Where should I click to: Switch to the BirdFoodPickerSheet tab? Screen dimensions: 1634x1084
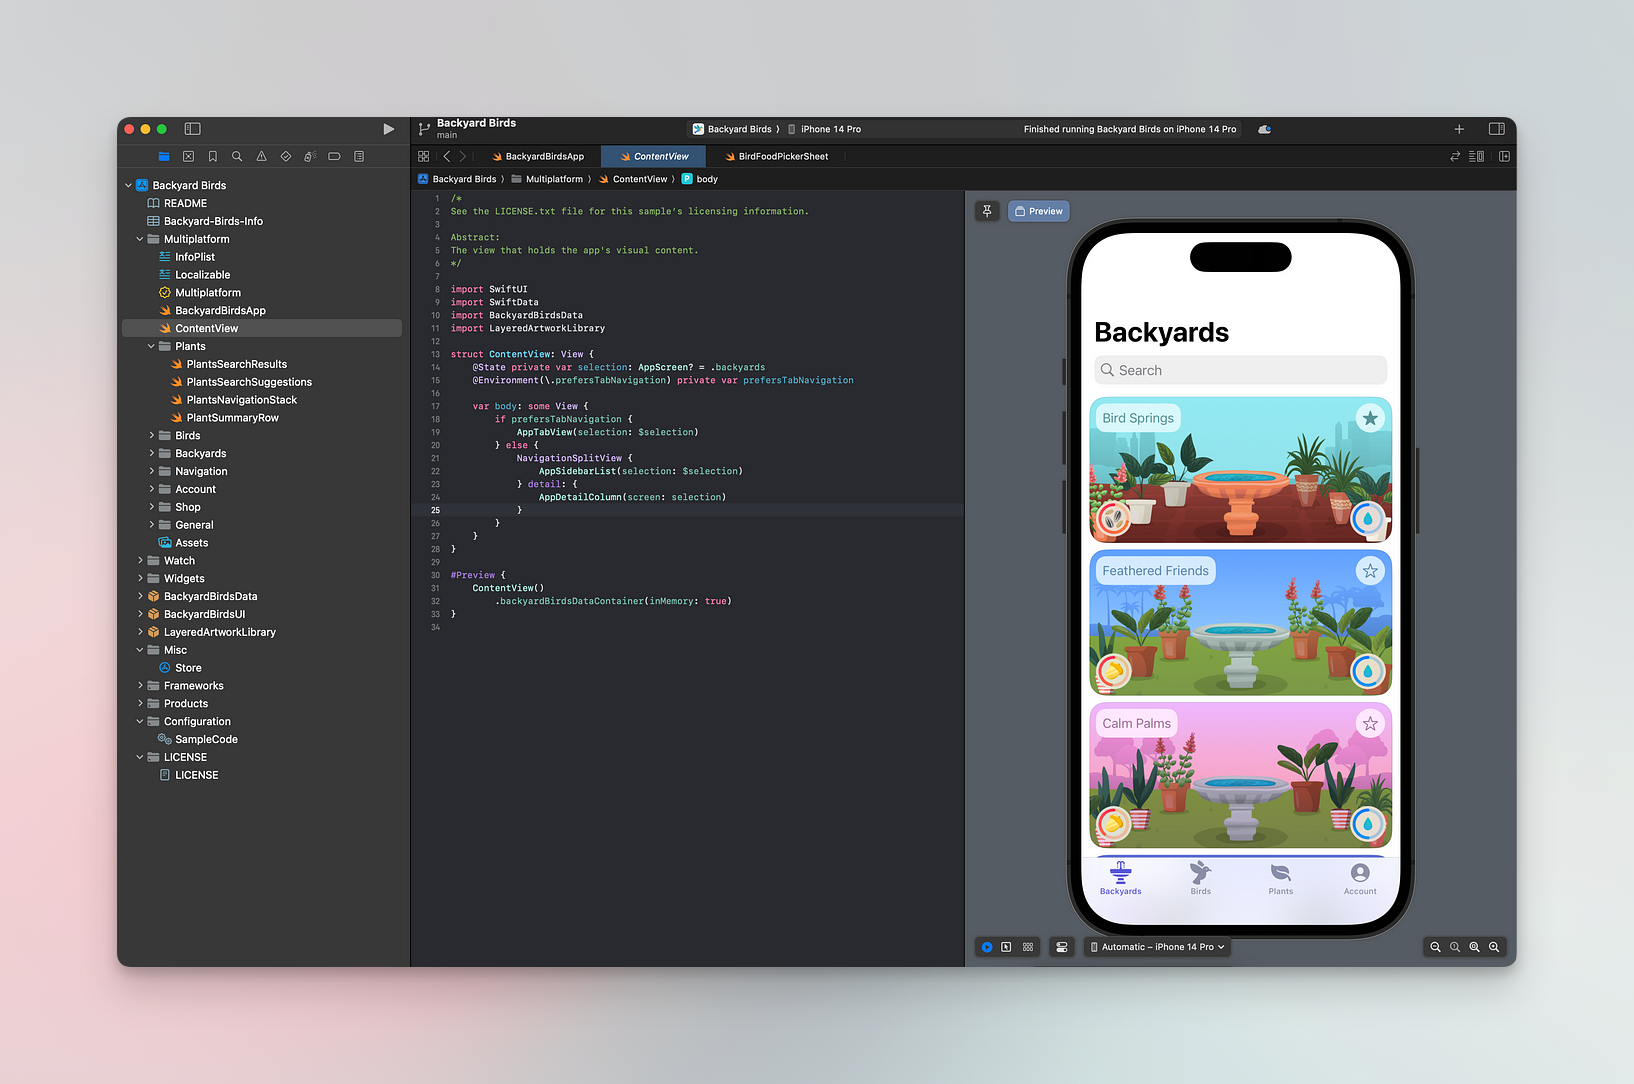(x=781, y=156)
